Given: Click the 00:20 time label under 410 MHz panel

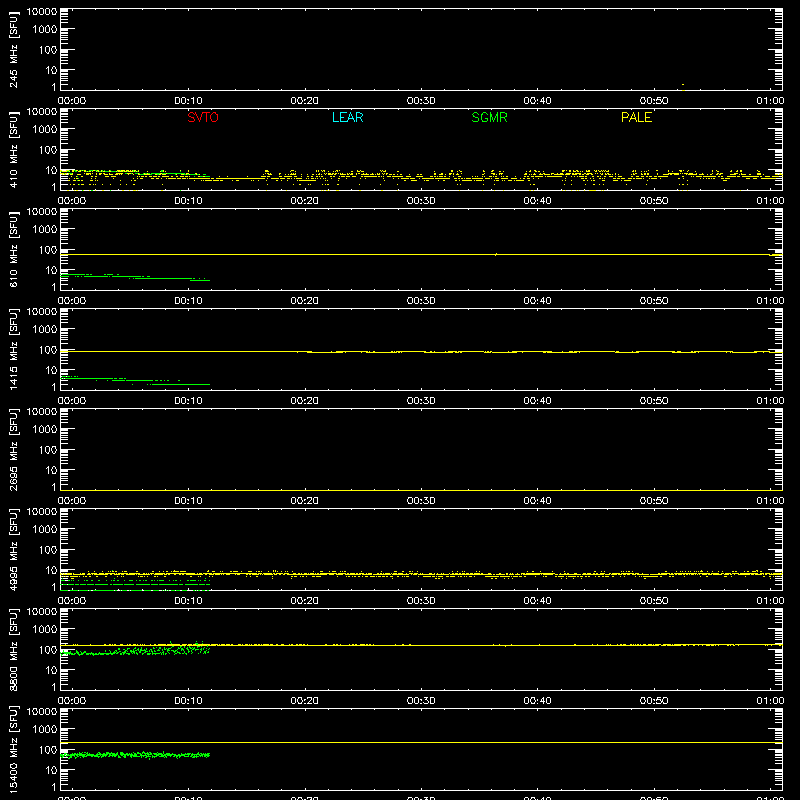Looking at the screenshot, I should coord(305,201).
